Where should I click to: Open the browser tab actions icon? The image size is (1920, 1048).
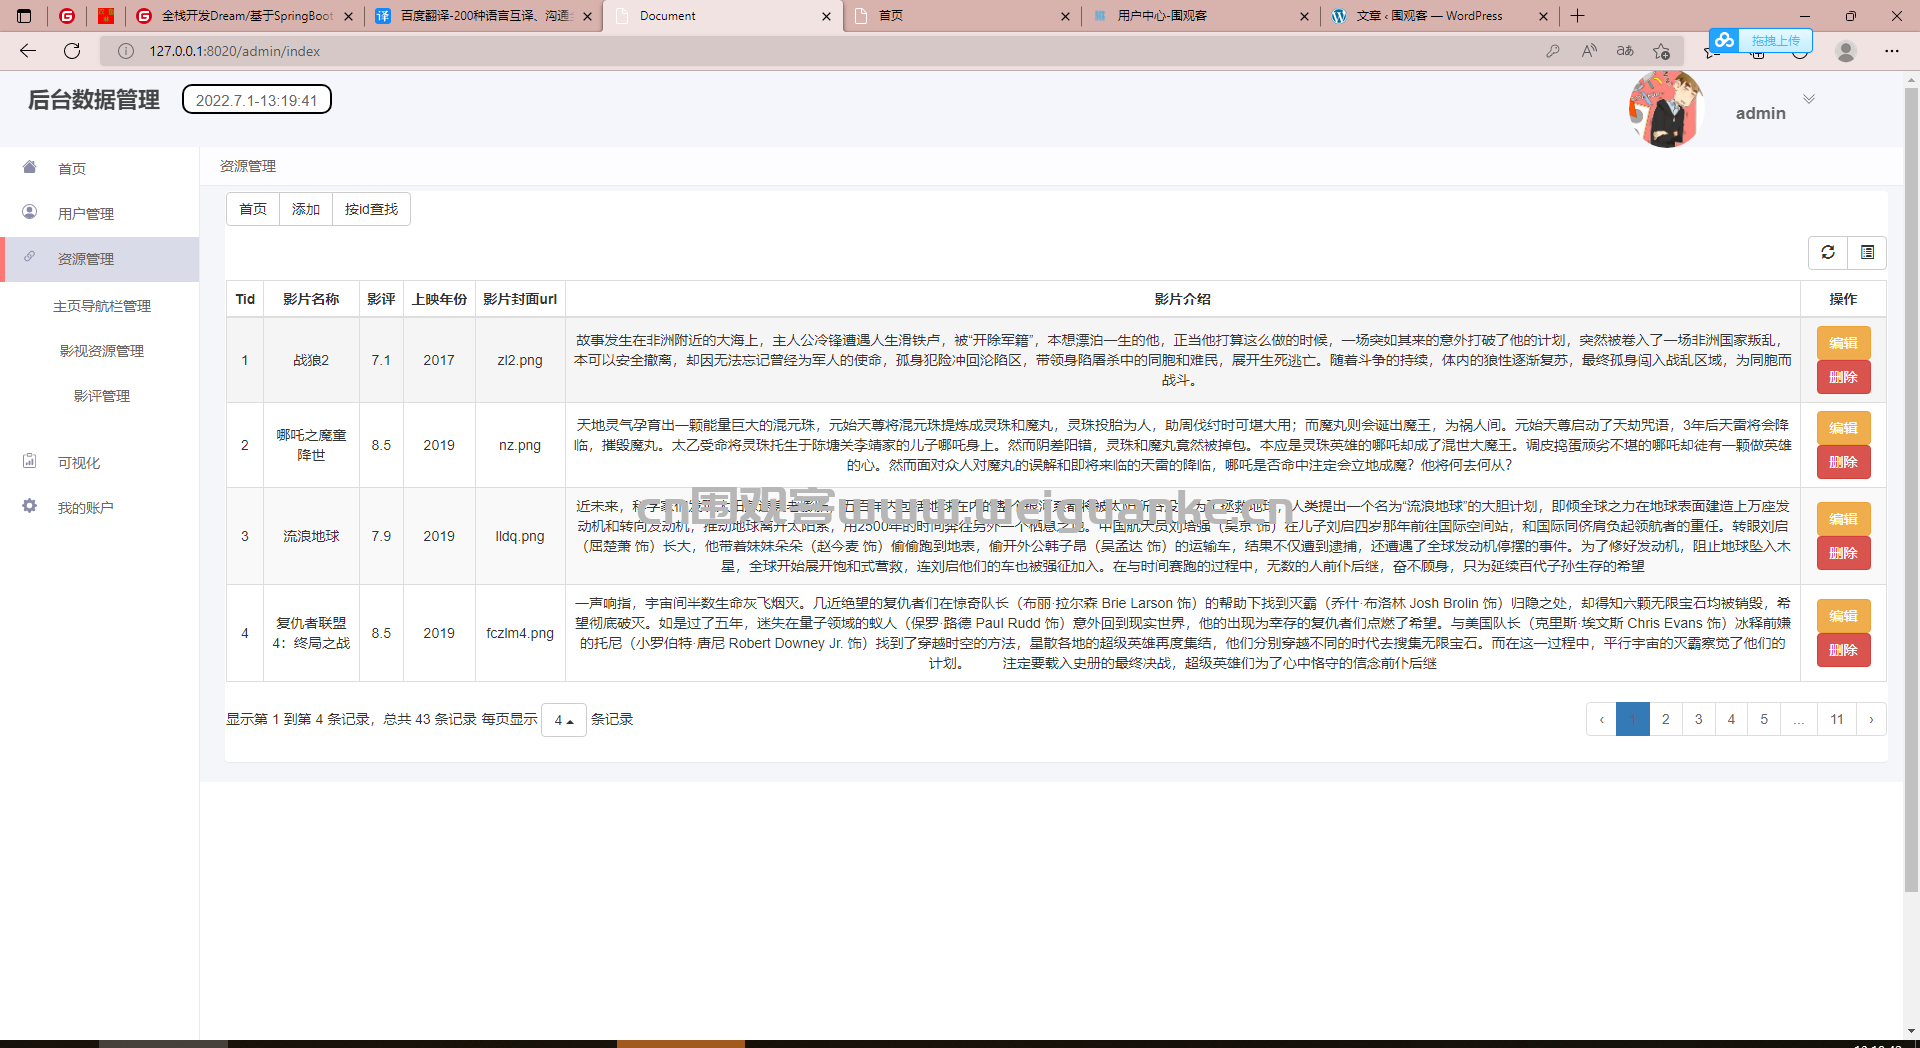coord(24,16)
